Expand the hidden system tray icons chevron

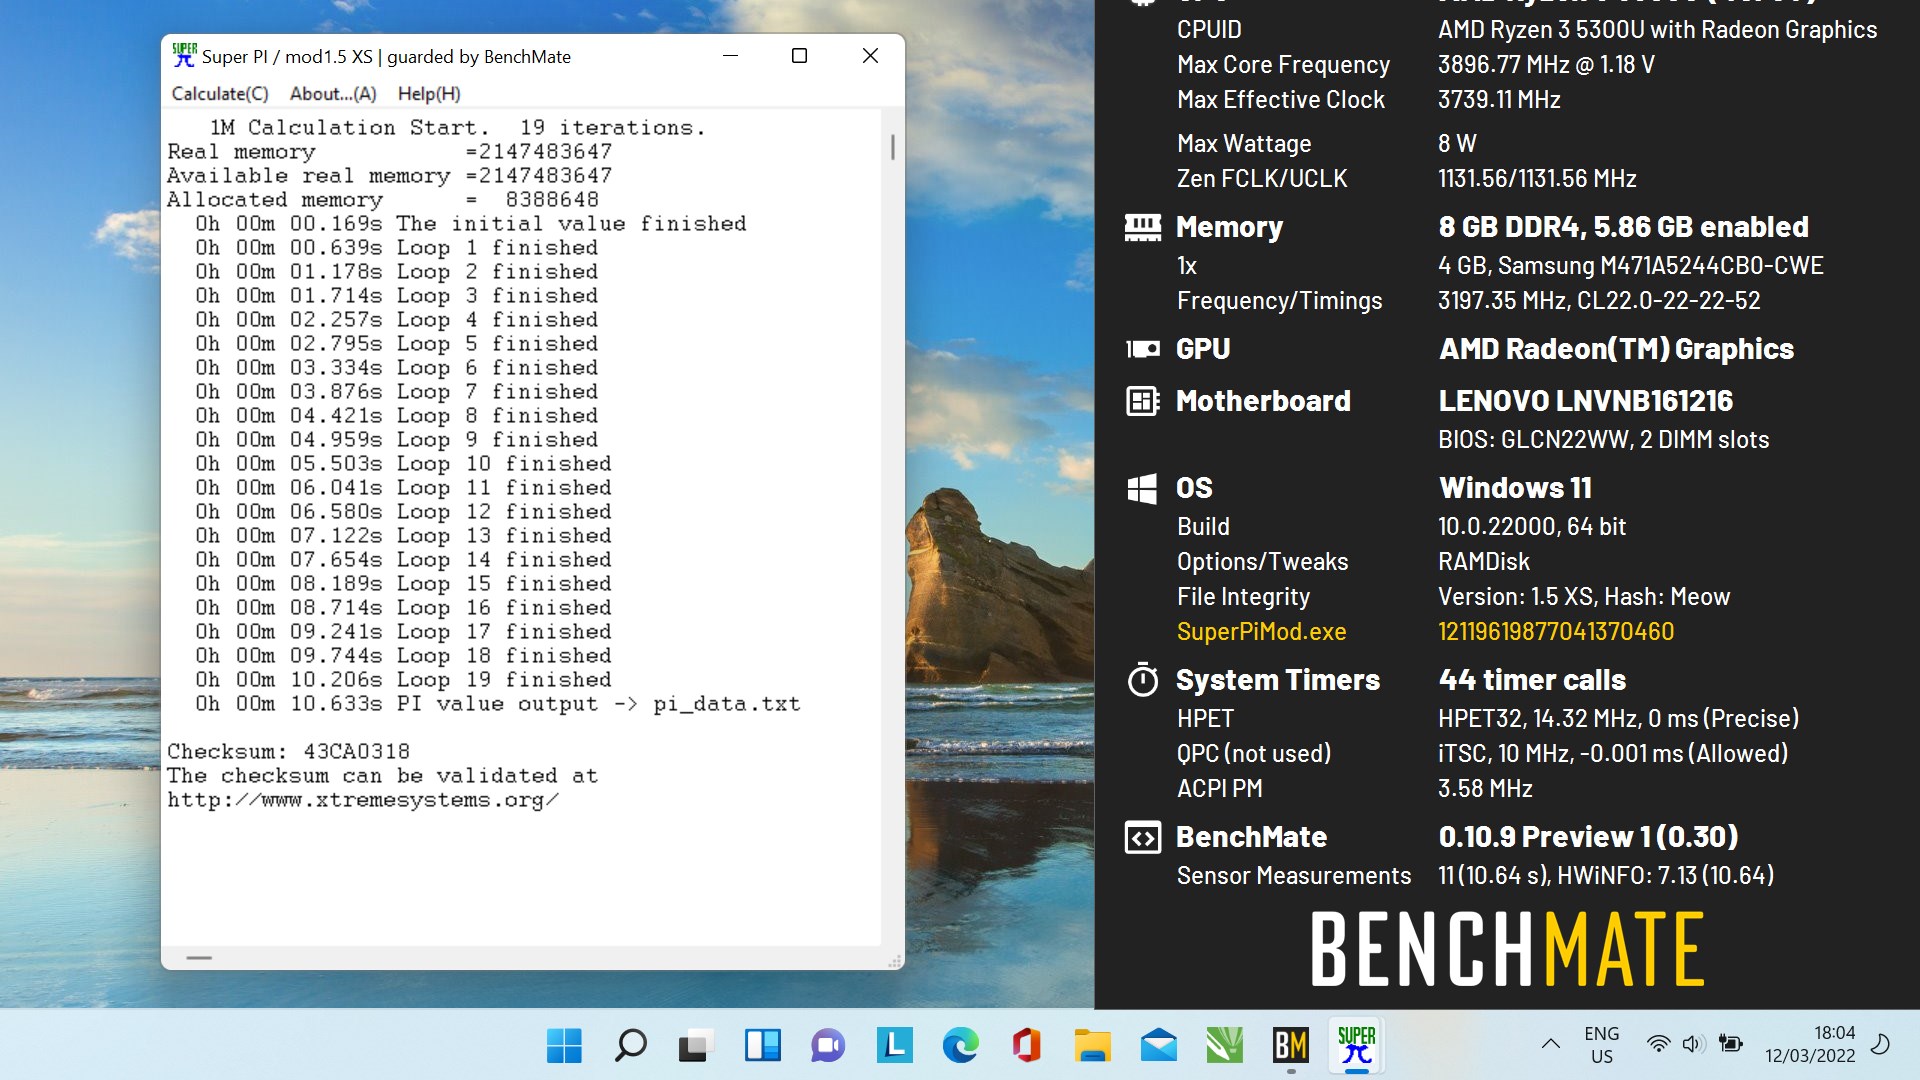(1550, 1044)
